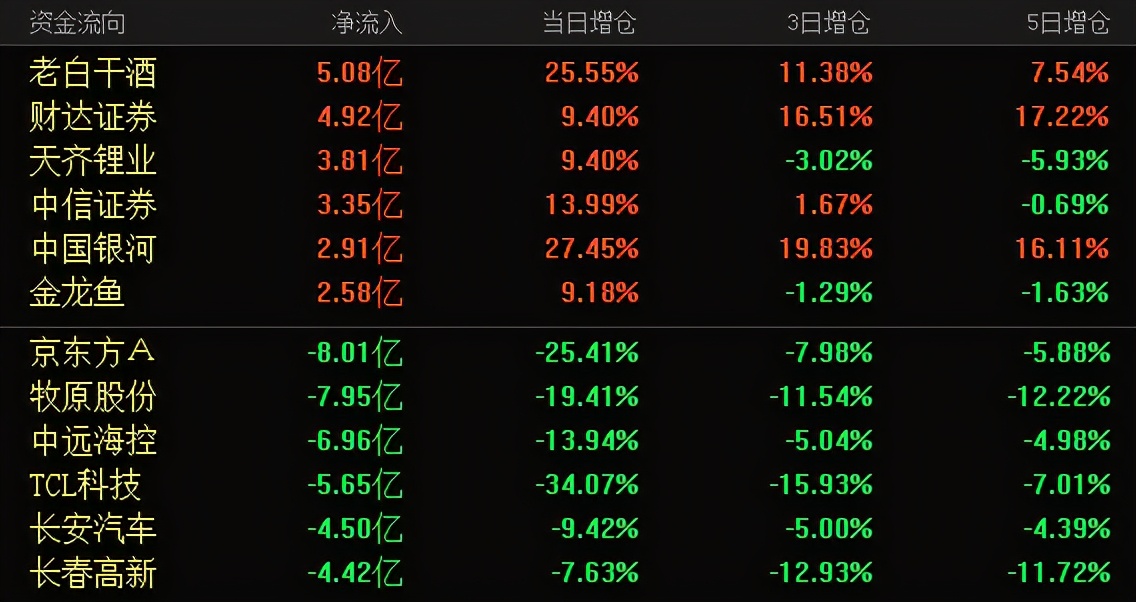
Task: Click on 长安汽车 stock name
Action: (x=93, y=528)
